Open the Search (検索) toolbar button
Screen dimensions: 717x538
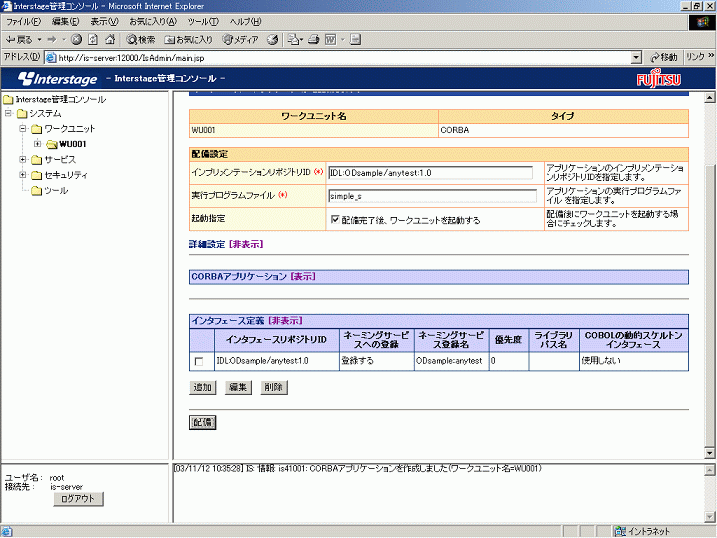point(141,40)
